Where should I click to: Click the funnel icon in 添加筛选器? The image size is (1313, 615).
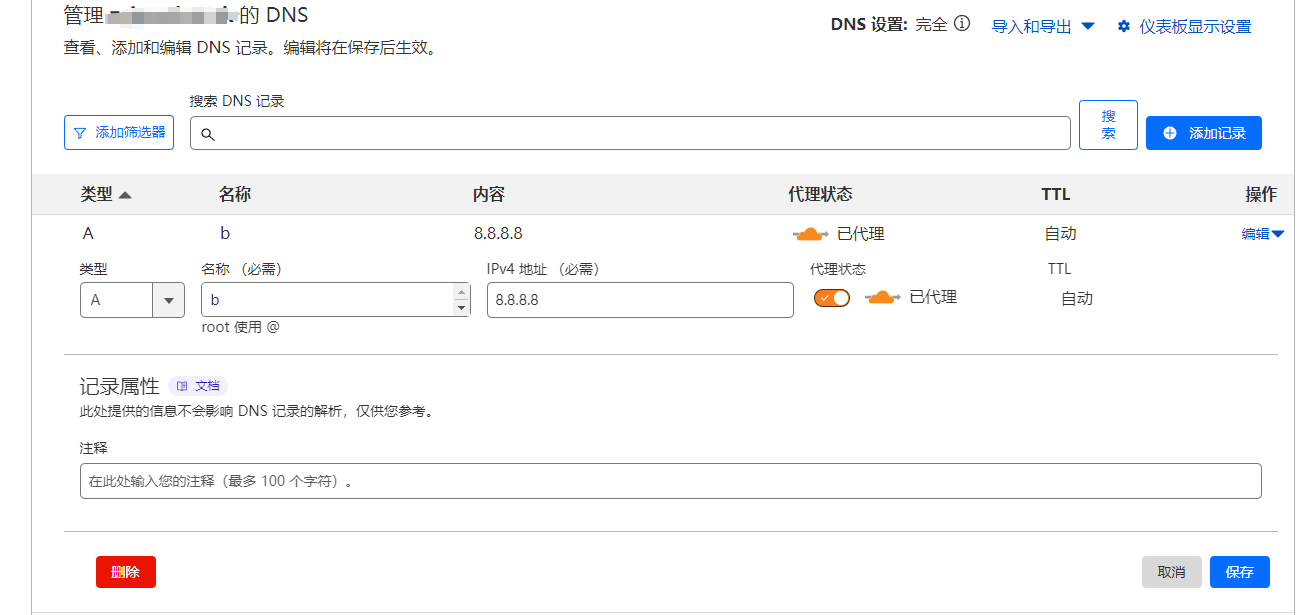tap(80, 133)
